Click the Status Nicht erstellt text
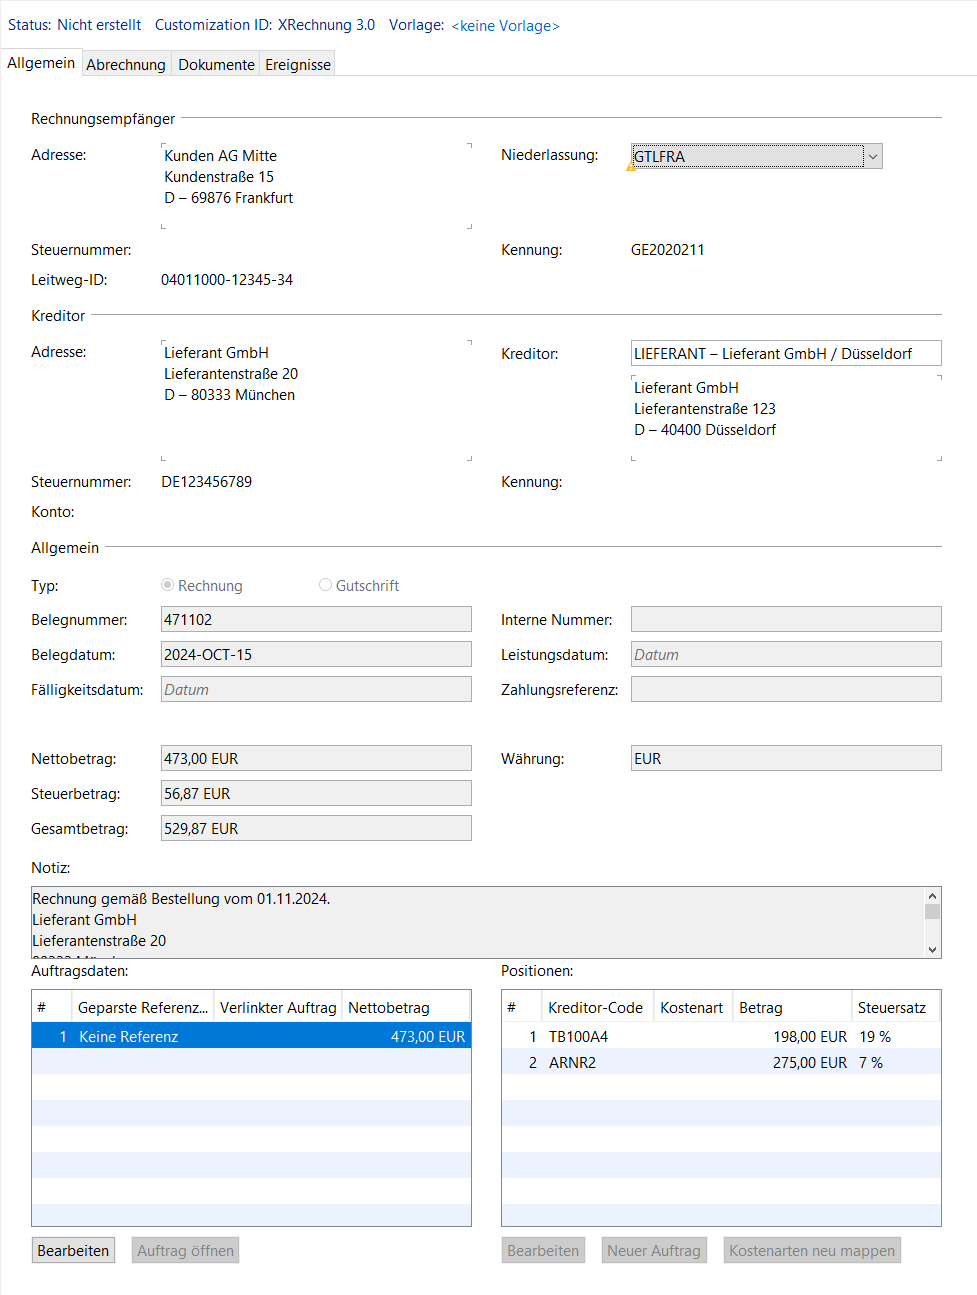Viewport: 977px width, 1295px height. pyautogui.click(x=75, y=25)
